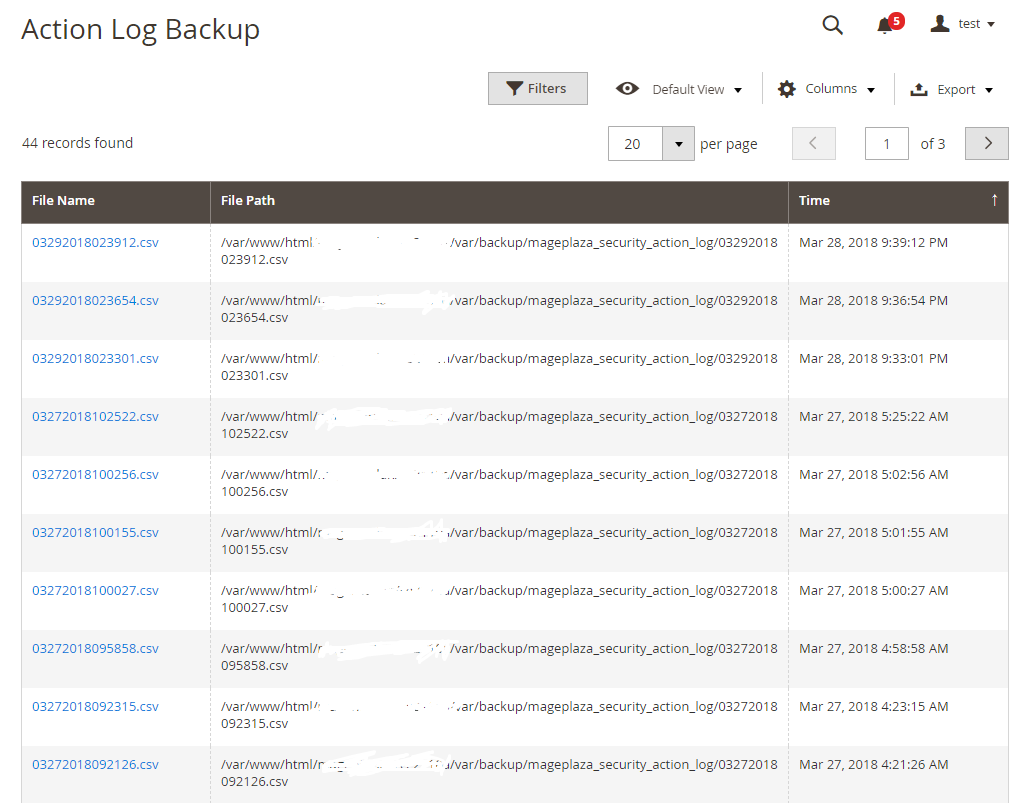Viewport: 1024px width, 803px height.
Task: Open the Filters panel
Action: coord(537,88)
